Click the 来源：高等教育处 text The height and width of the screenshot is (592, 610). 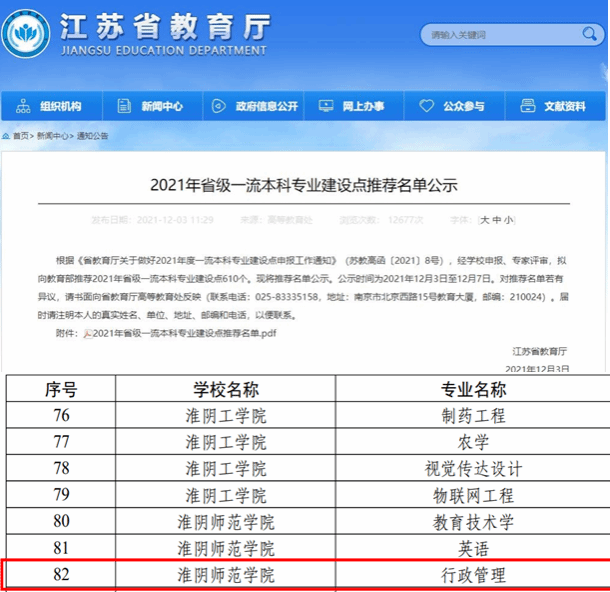tap(276, 220)
